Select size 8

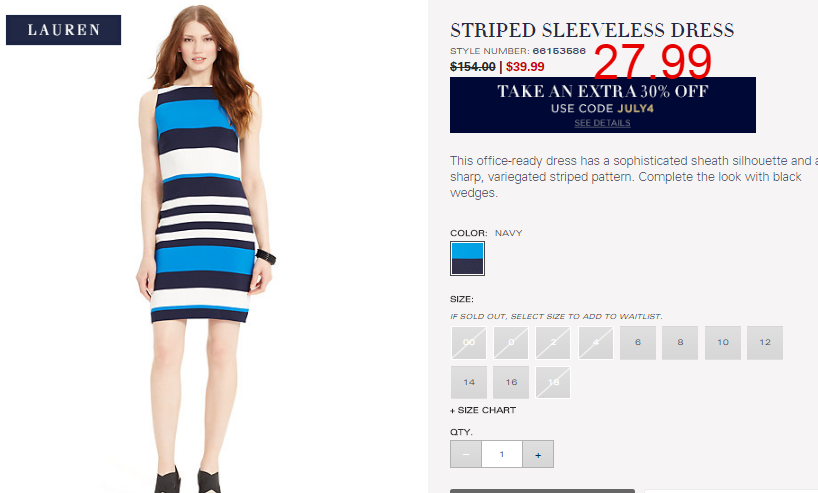[680, 343]
